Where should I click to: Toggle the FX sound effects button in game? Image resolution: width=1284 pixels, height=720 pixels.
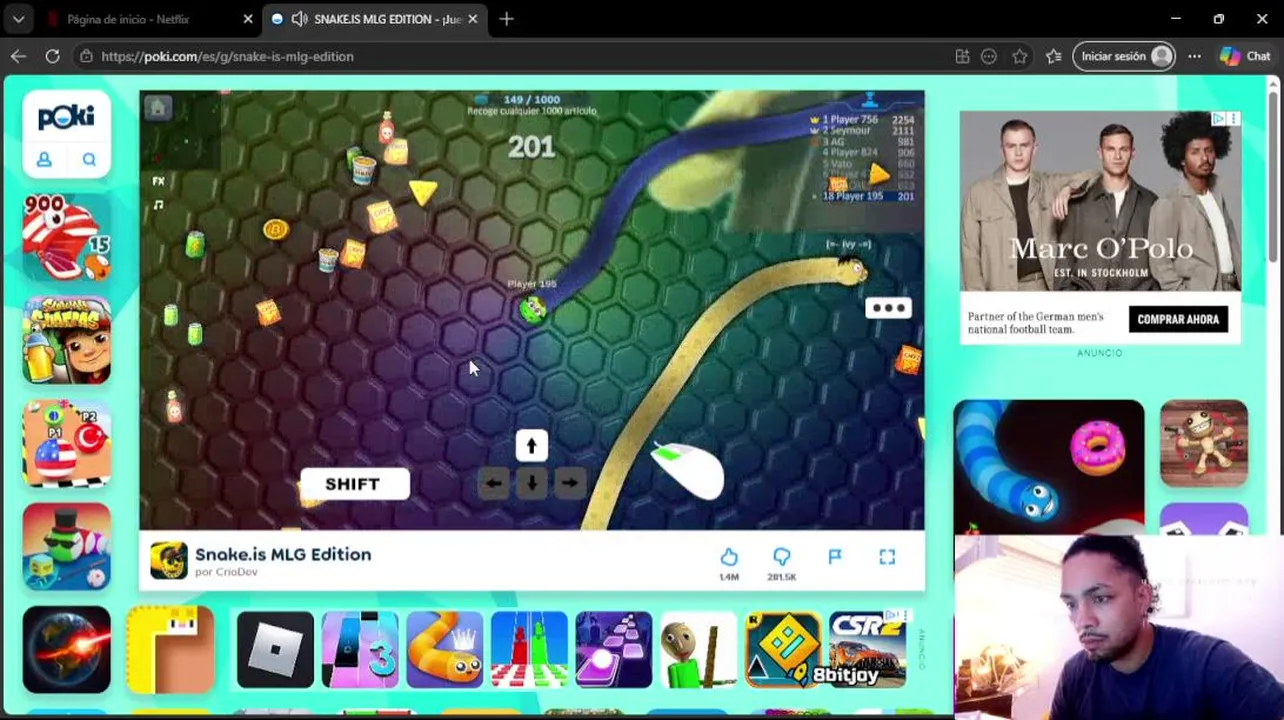pos(158,181)
